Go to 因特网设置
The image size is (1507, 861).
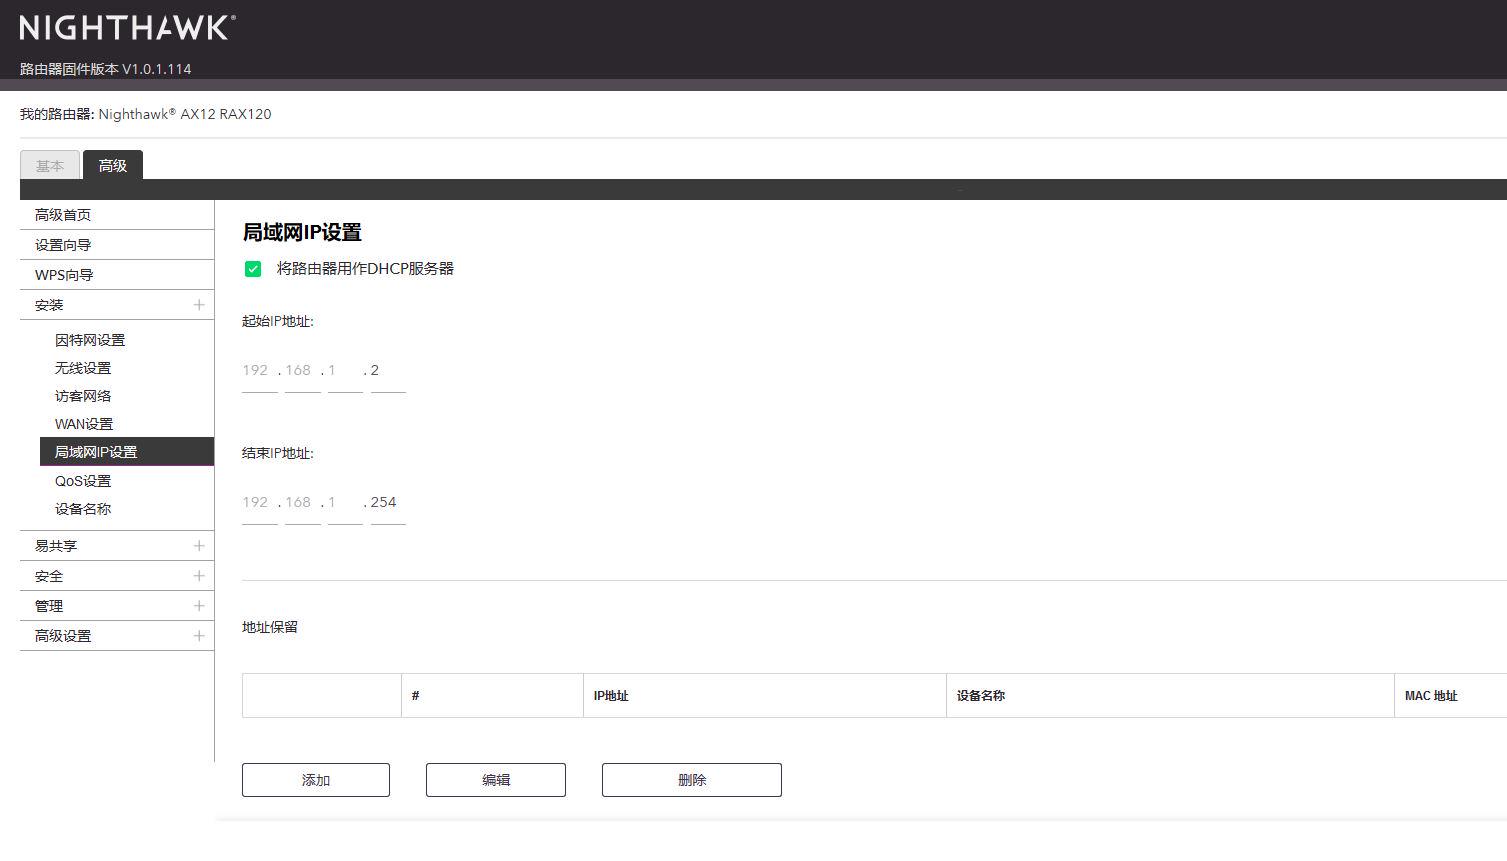point(89,339)
